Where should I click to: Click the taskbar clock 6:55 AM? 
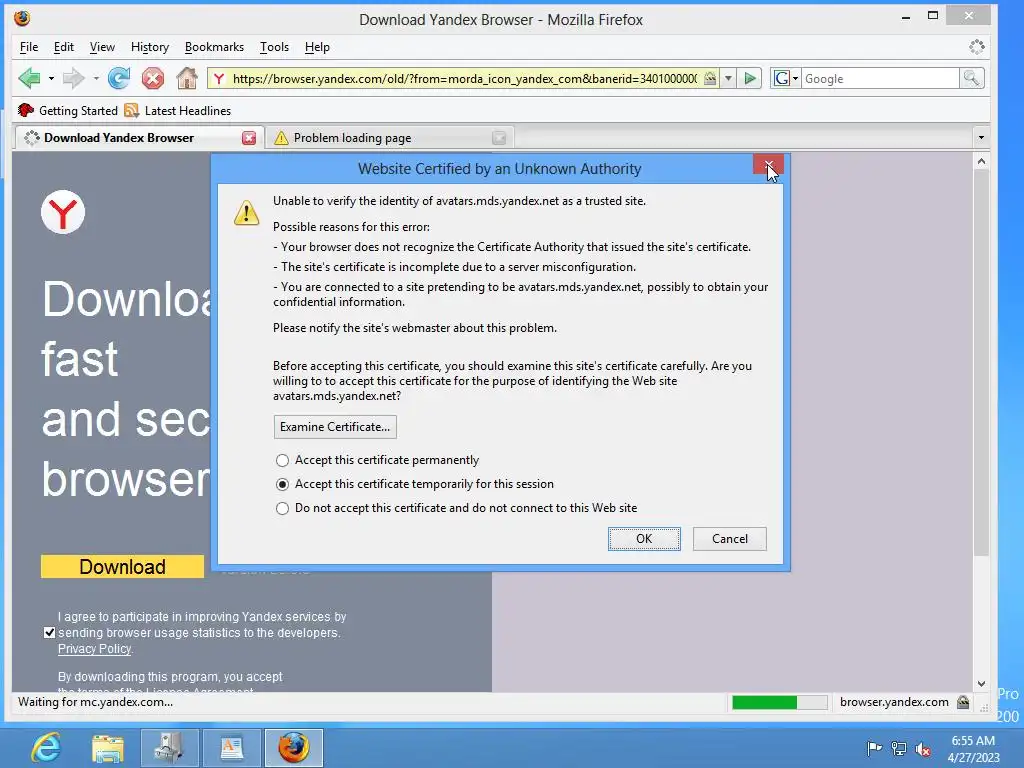[972, 741]
